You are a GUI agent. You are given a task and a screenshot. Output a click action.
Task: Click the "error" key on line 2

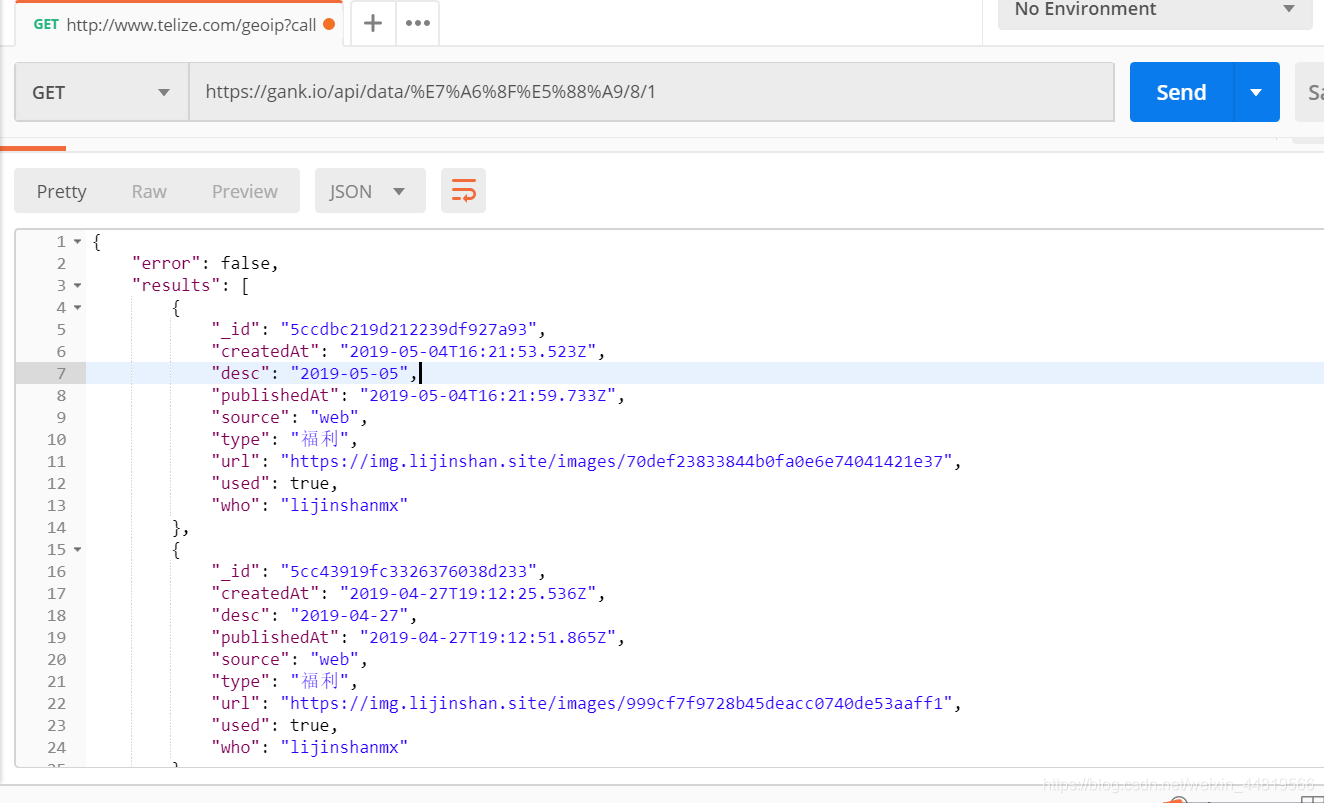pos(166,263)
